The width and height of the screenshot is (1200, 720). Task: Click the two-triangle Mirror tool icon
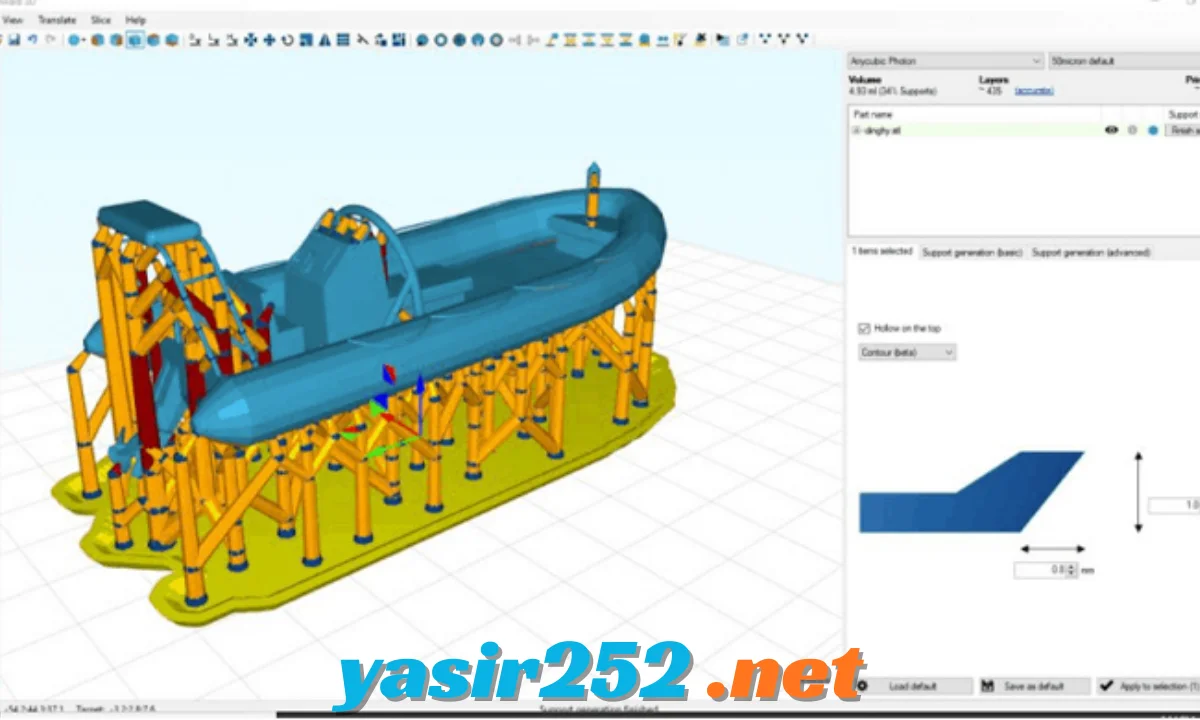[325, 40]
